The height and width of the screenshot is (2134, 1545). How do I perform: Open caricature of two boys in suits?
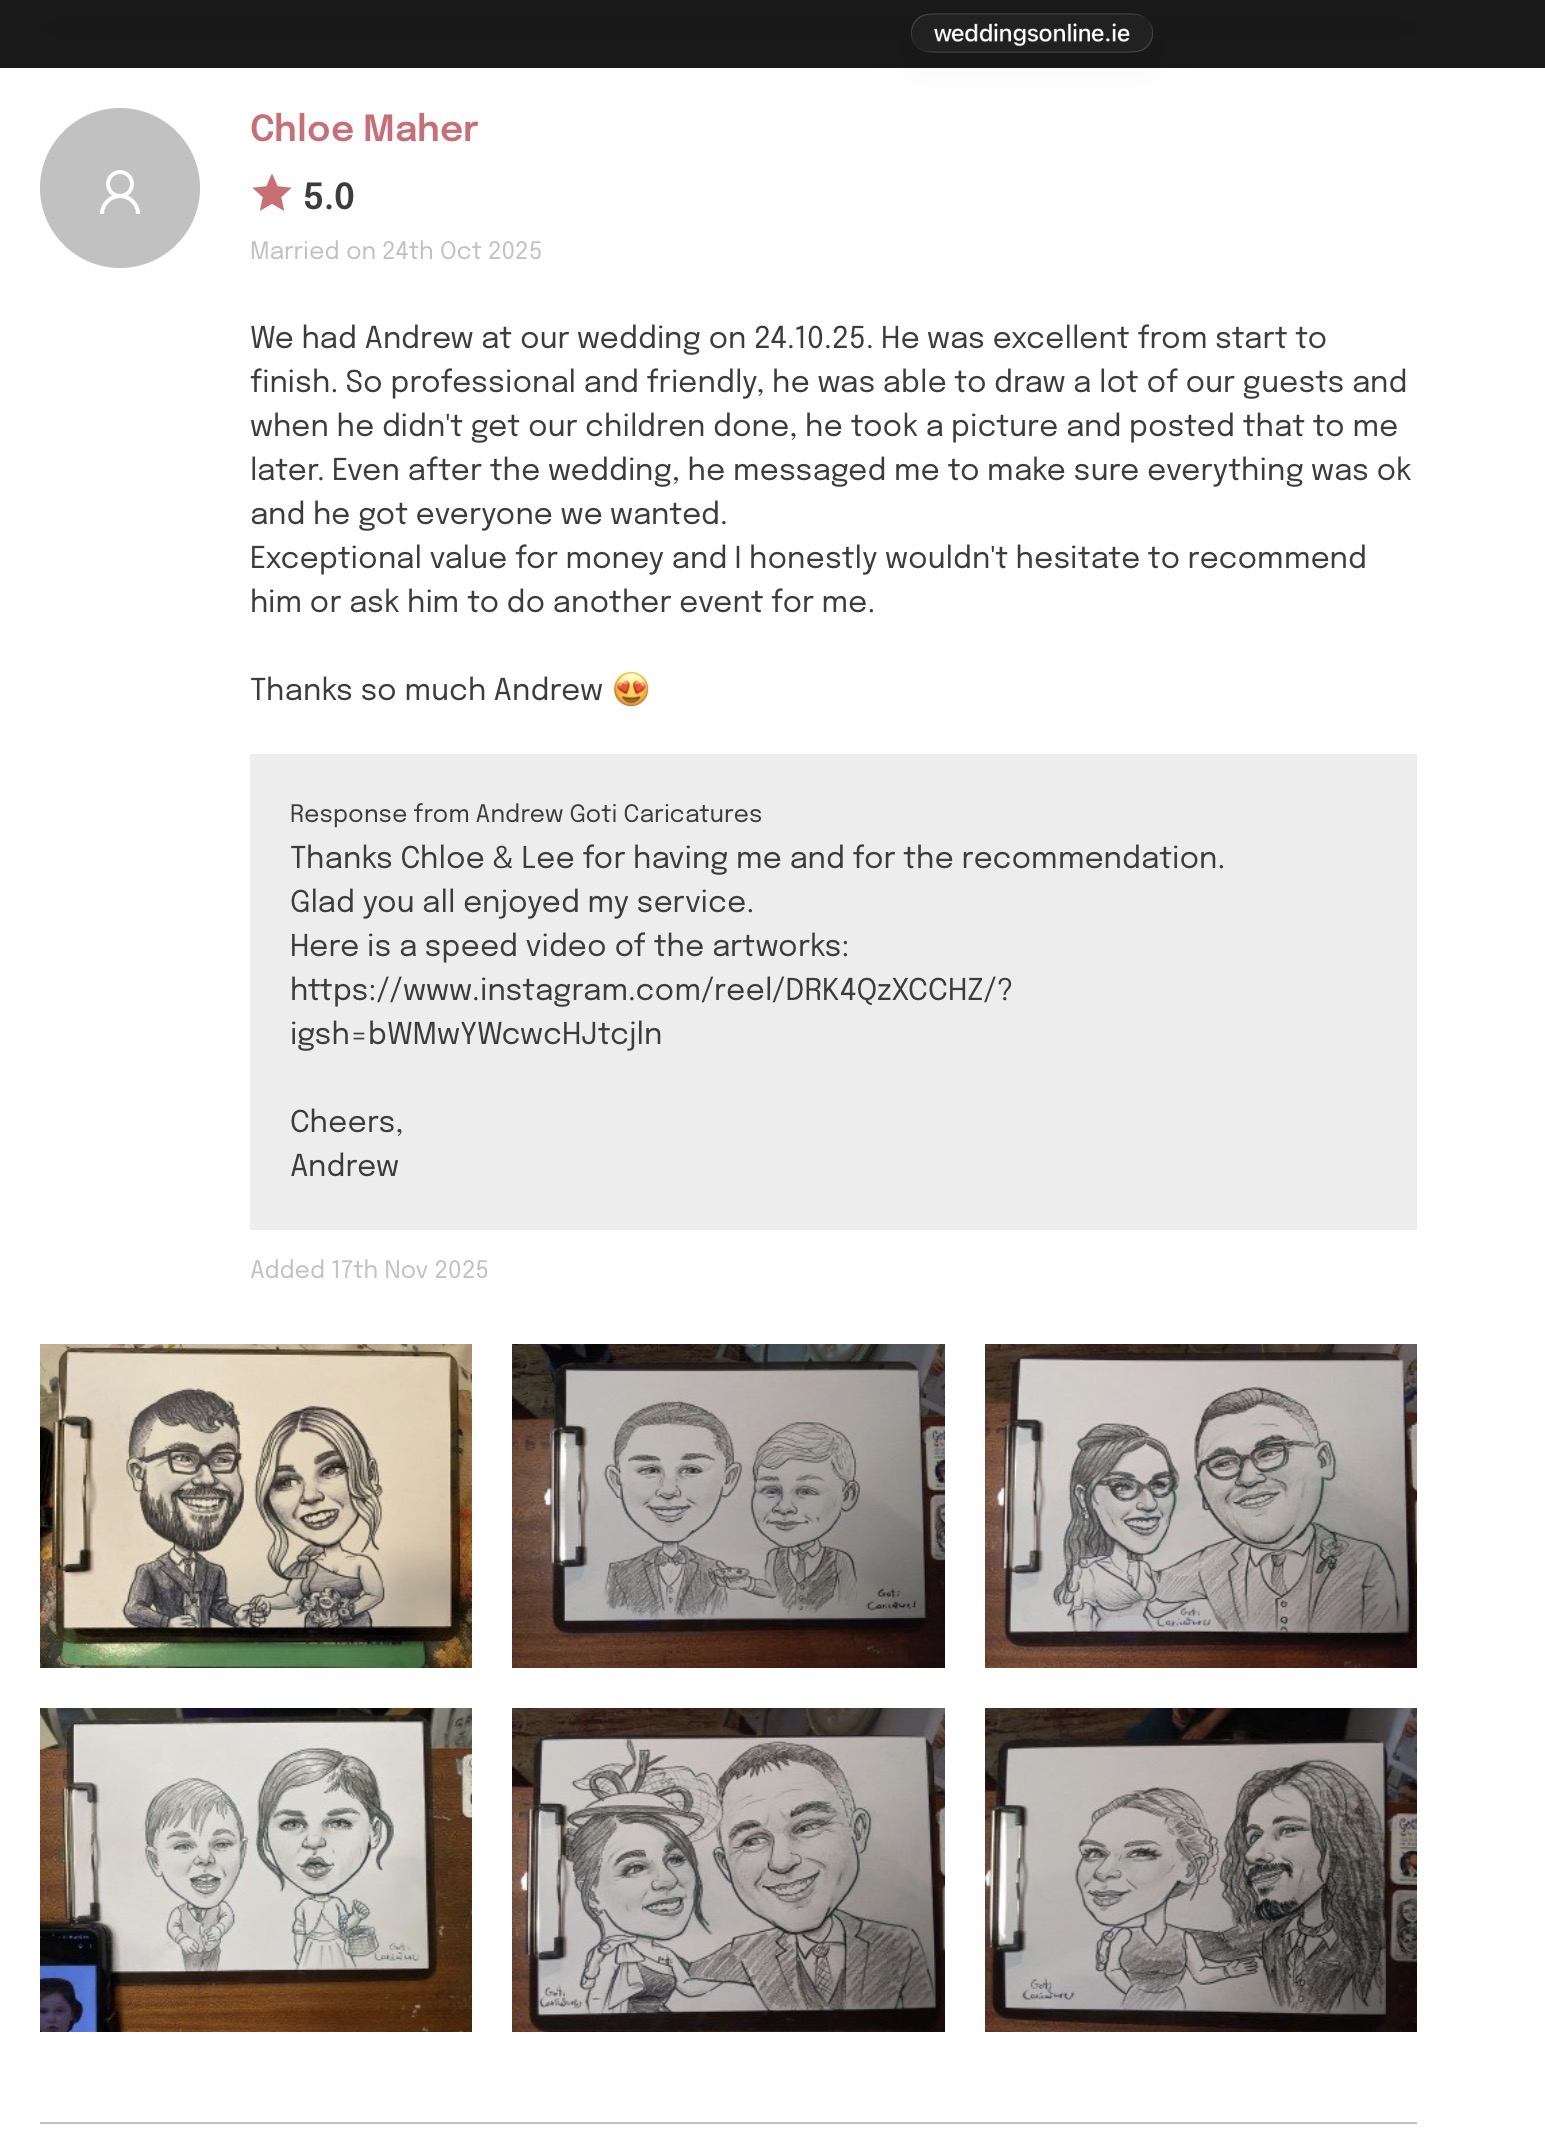[728, 1505]
